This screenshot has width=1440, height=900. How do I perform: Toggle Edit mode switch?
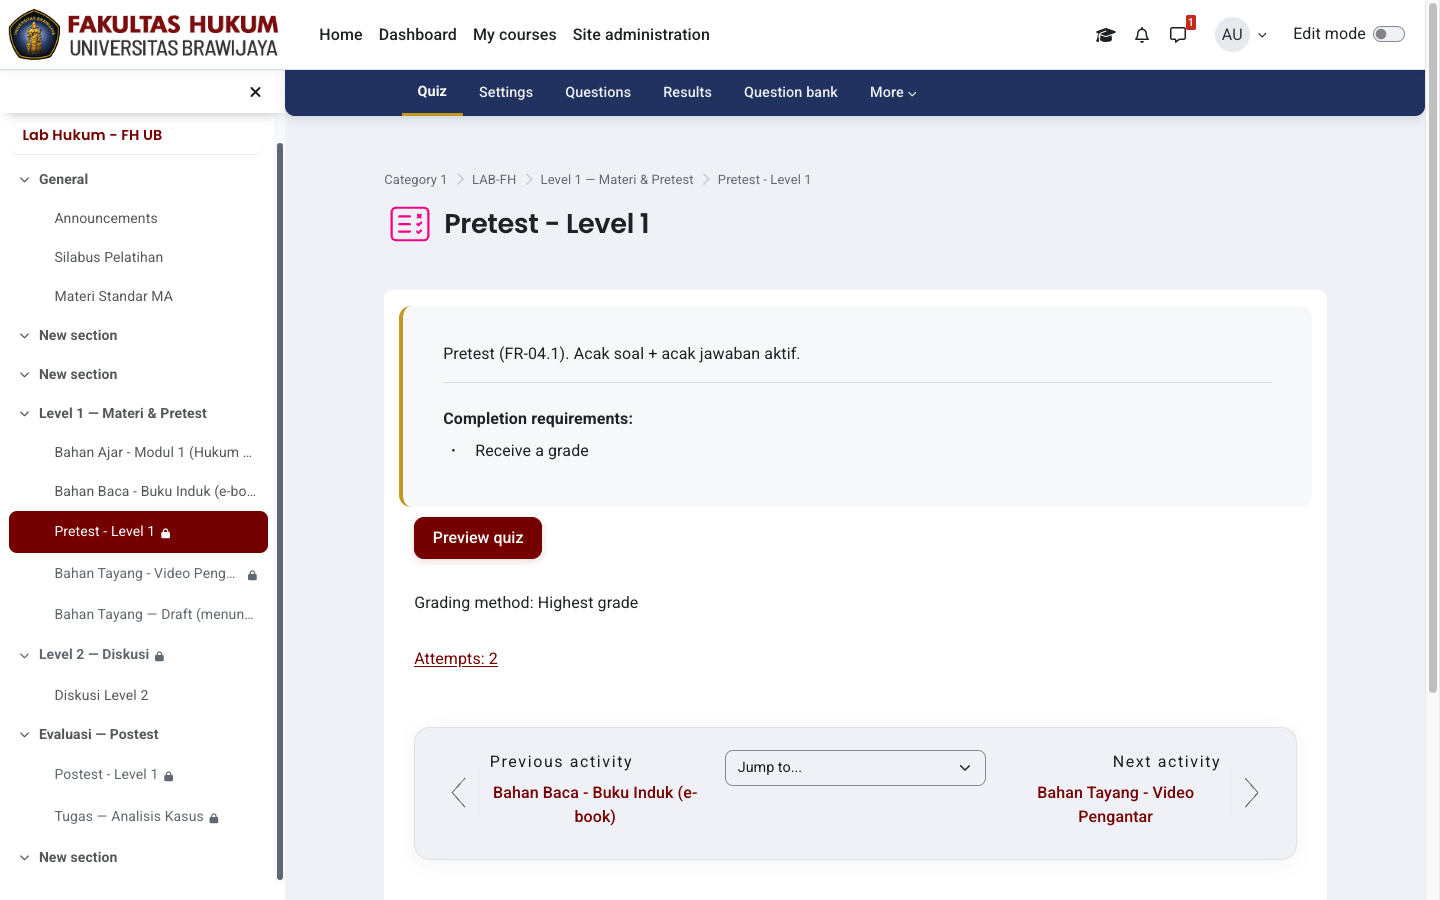1389,34
